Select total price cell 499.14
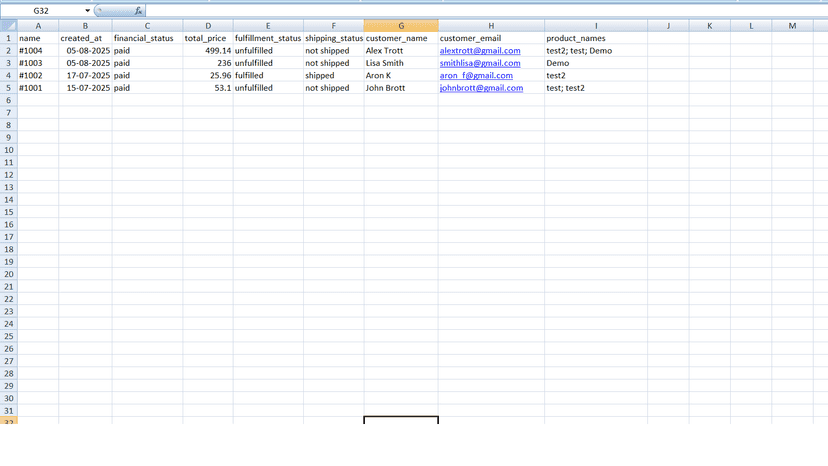Viewport: 828px width, 466px height. (x=208, y=51)
